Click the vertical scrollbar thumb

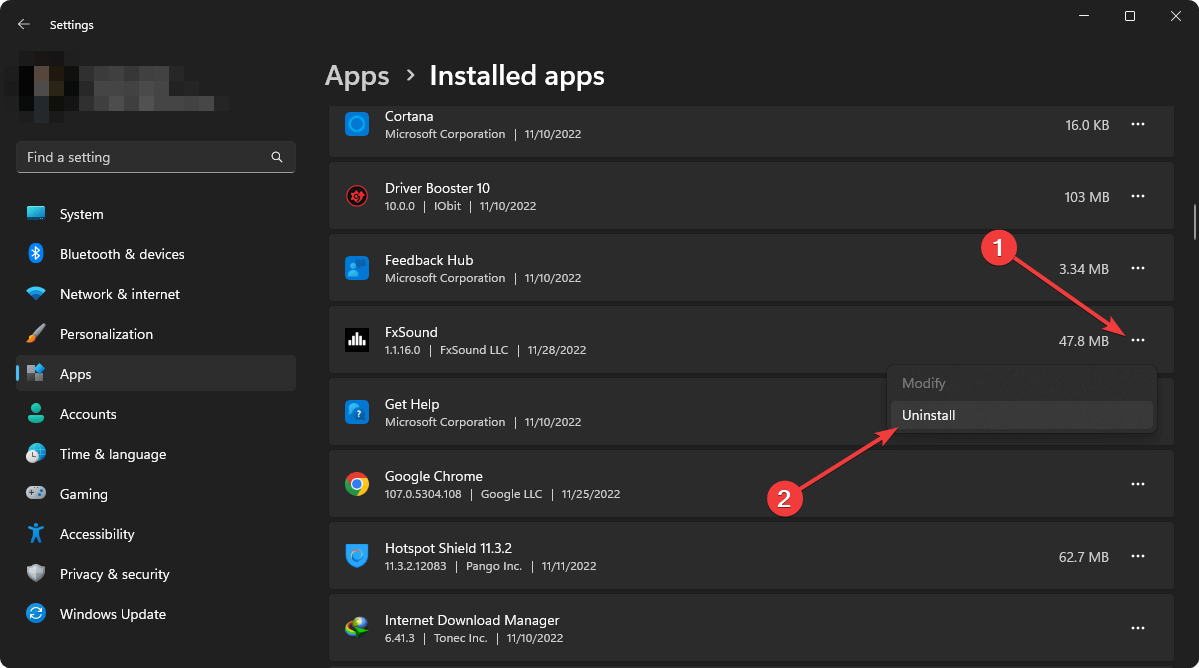pos(1194,222)
